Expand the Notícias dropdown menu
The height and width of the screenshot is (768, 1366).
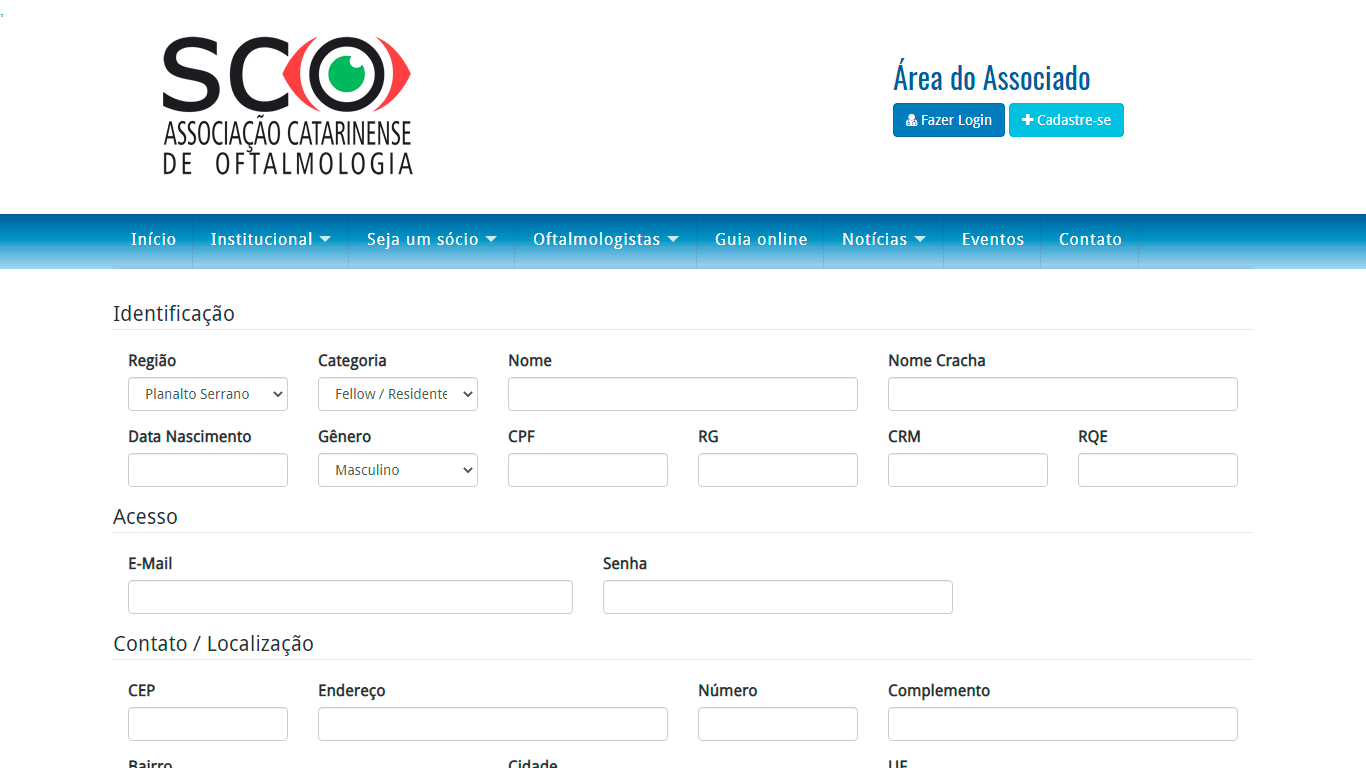883,240
